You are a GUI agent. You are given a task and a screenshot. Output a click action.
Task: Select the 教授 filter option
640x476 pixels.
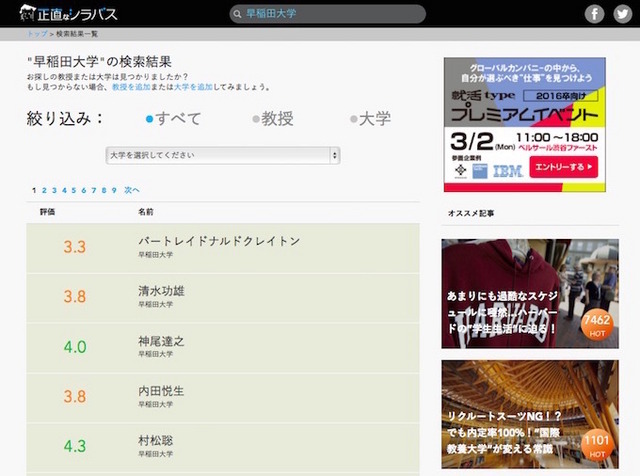click(x=271, y=119)
